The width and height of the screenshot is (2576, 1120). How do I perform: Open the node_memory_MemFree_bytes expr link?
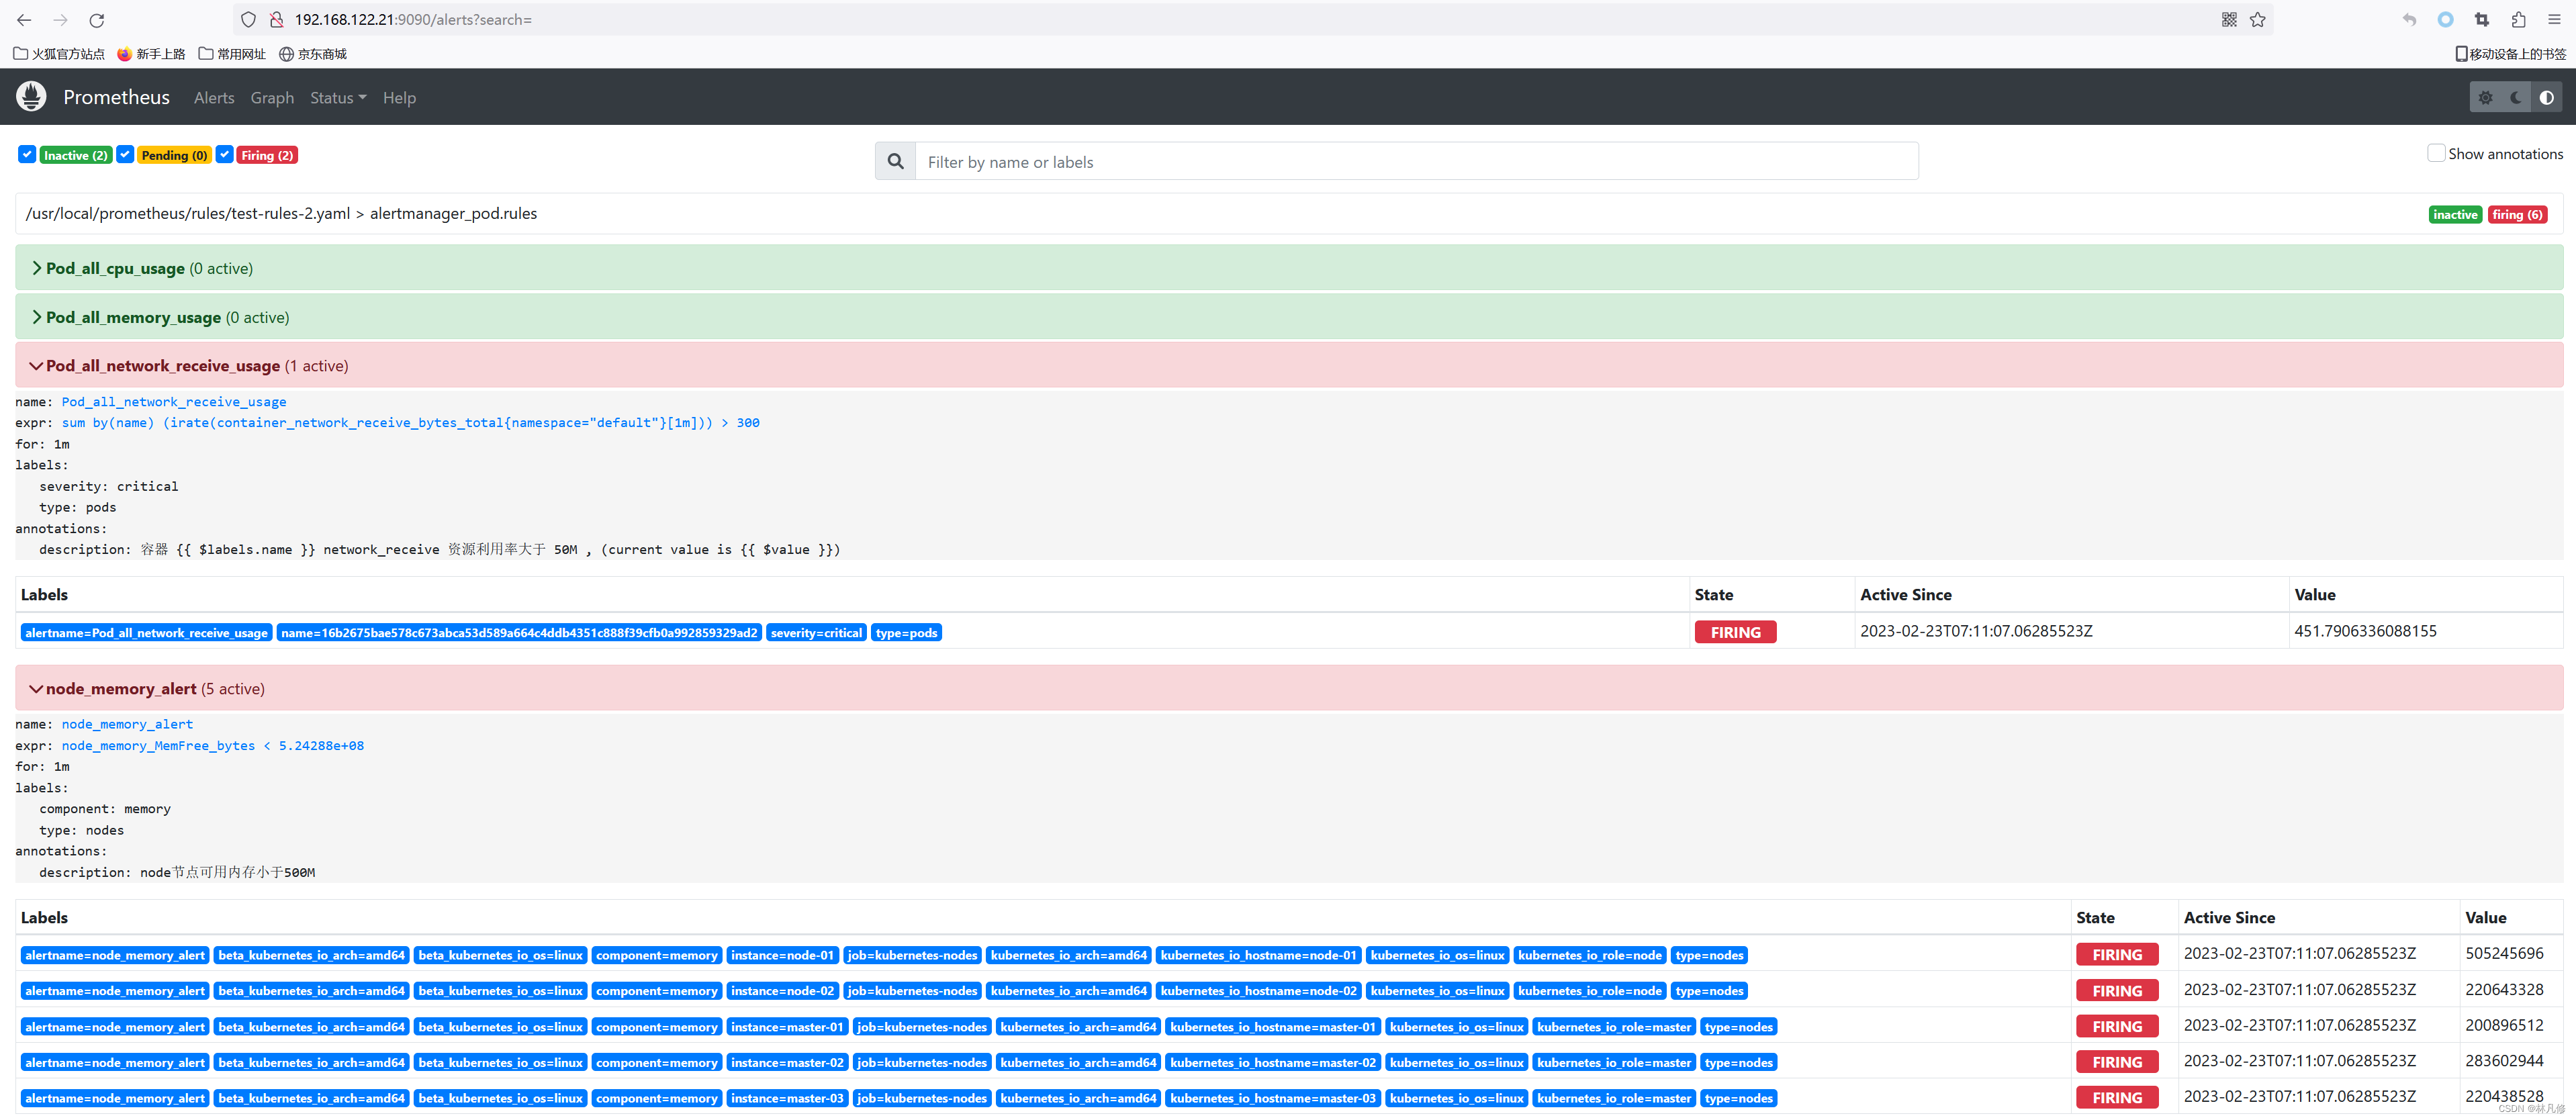click(x=213, y=745)
